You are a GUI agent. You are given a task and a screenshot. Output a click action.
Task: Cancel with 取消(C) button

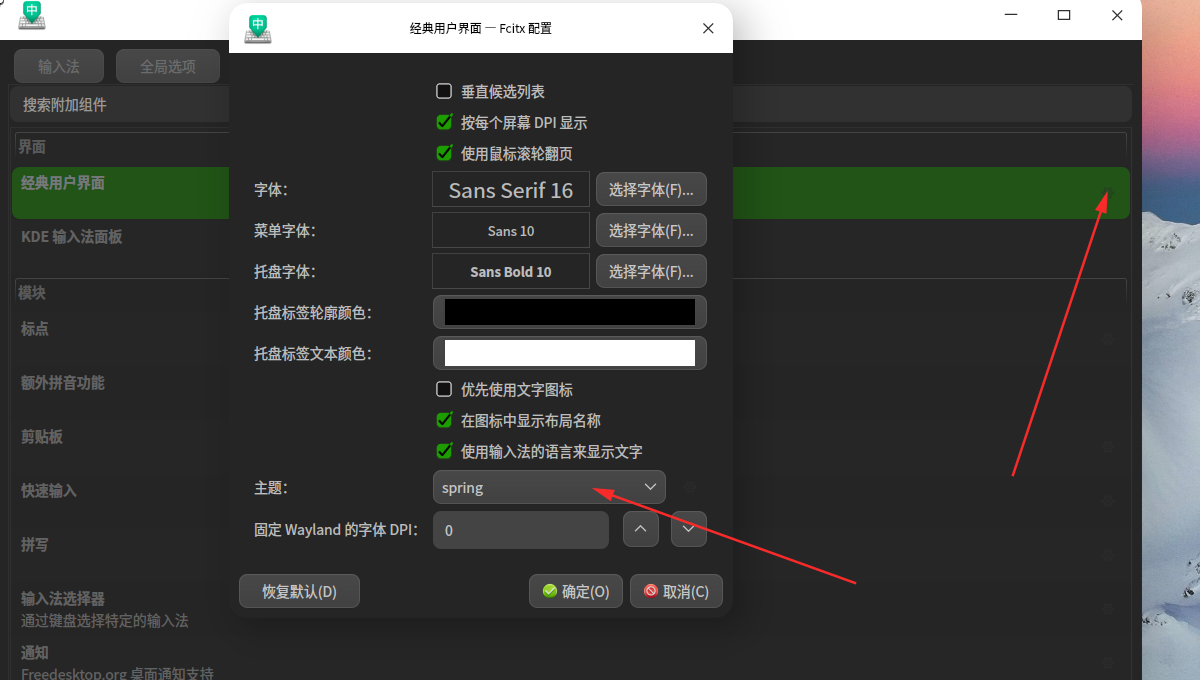tap(676, 591)
